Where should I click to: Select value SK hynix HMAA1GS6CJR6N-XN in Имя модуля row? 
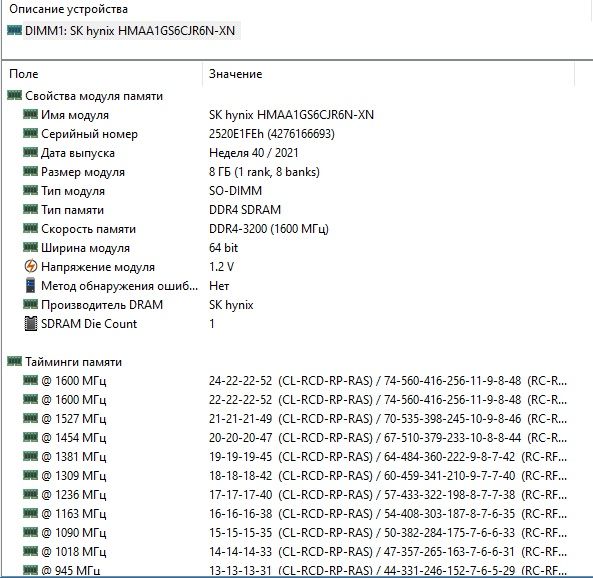(x=291, y=115)
